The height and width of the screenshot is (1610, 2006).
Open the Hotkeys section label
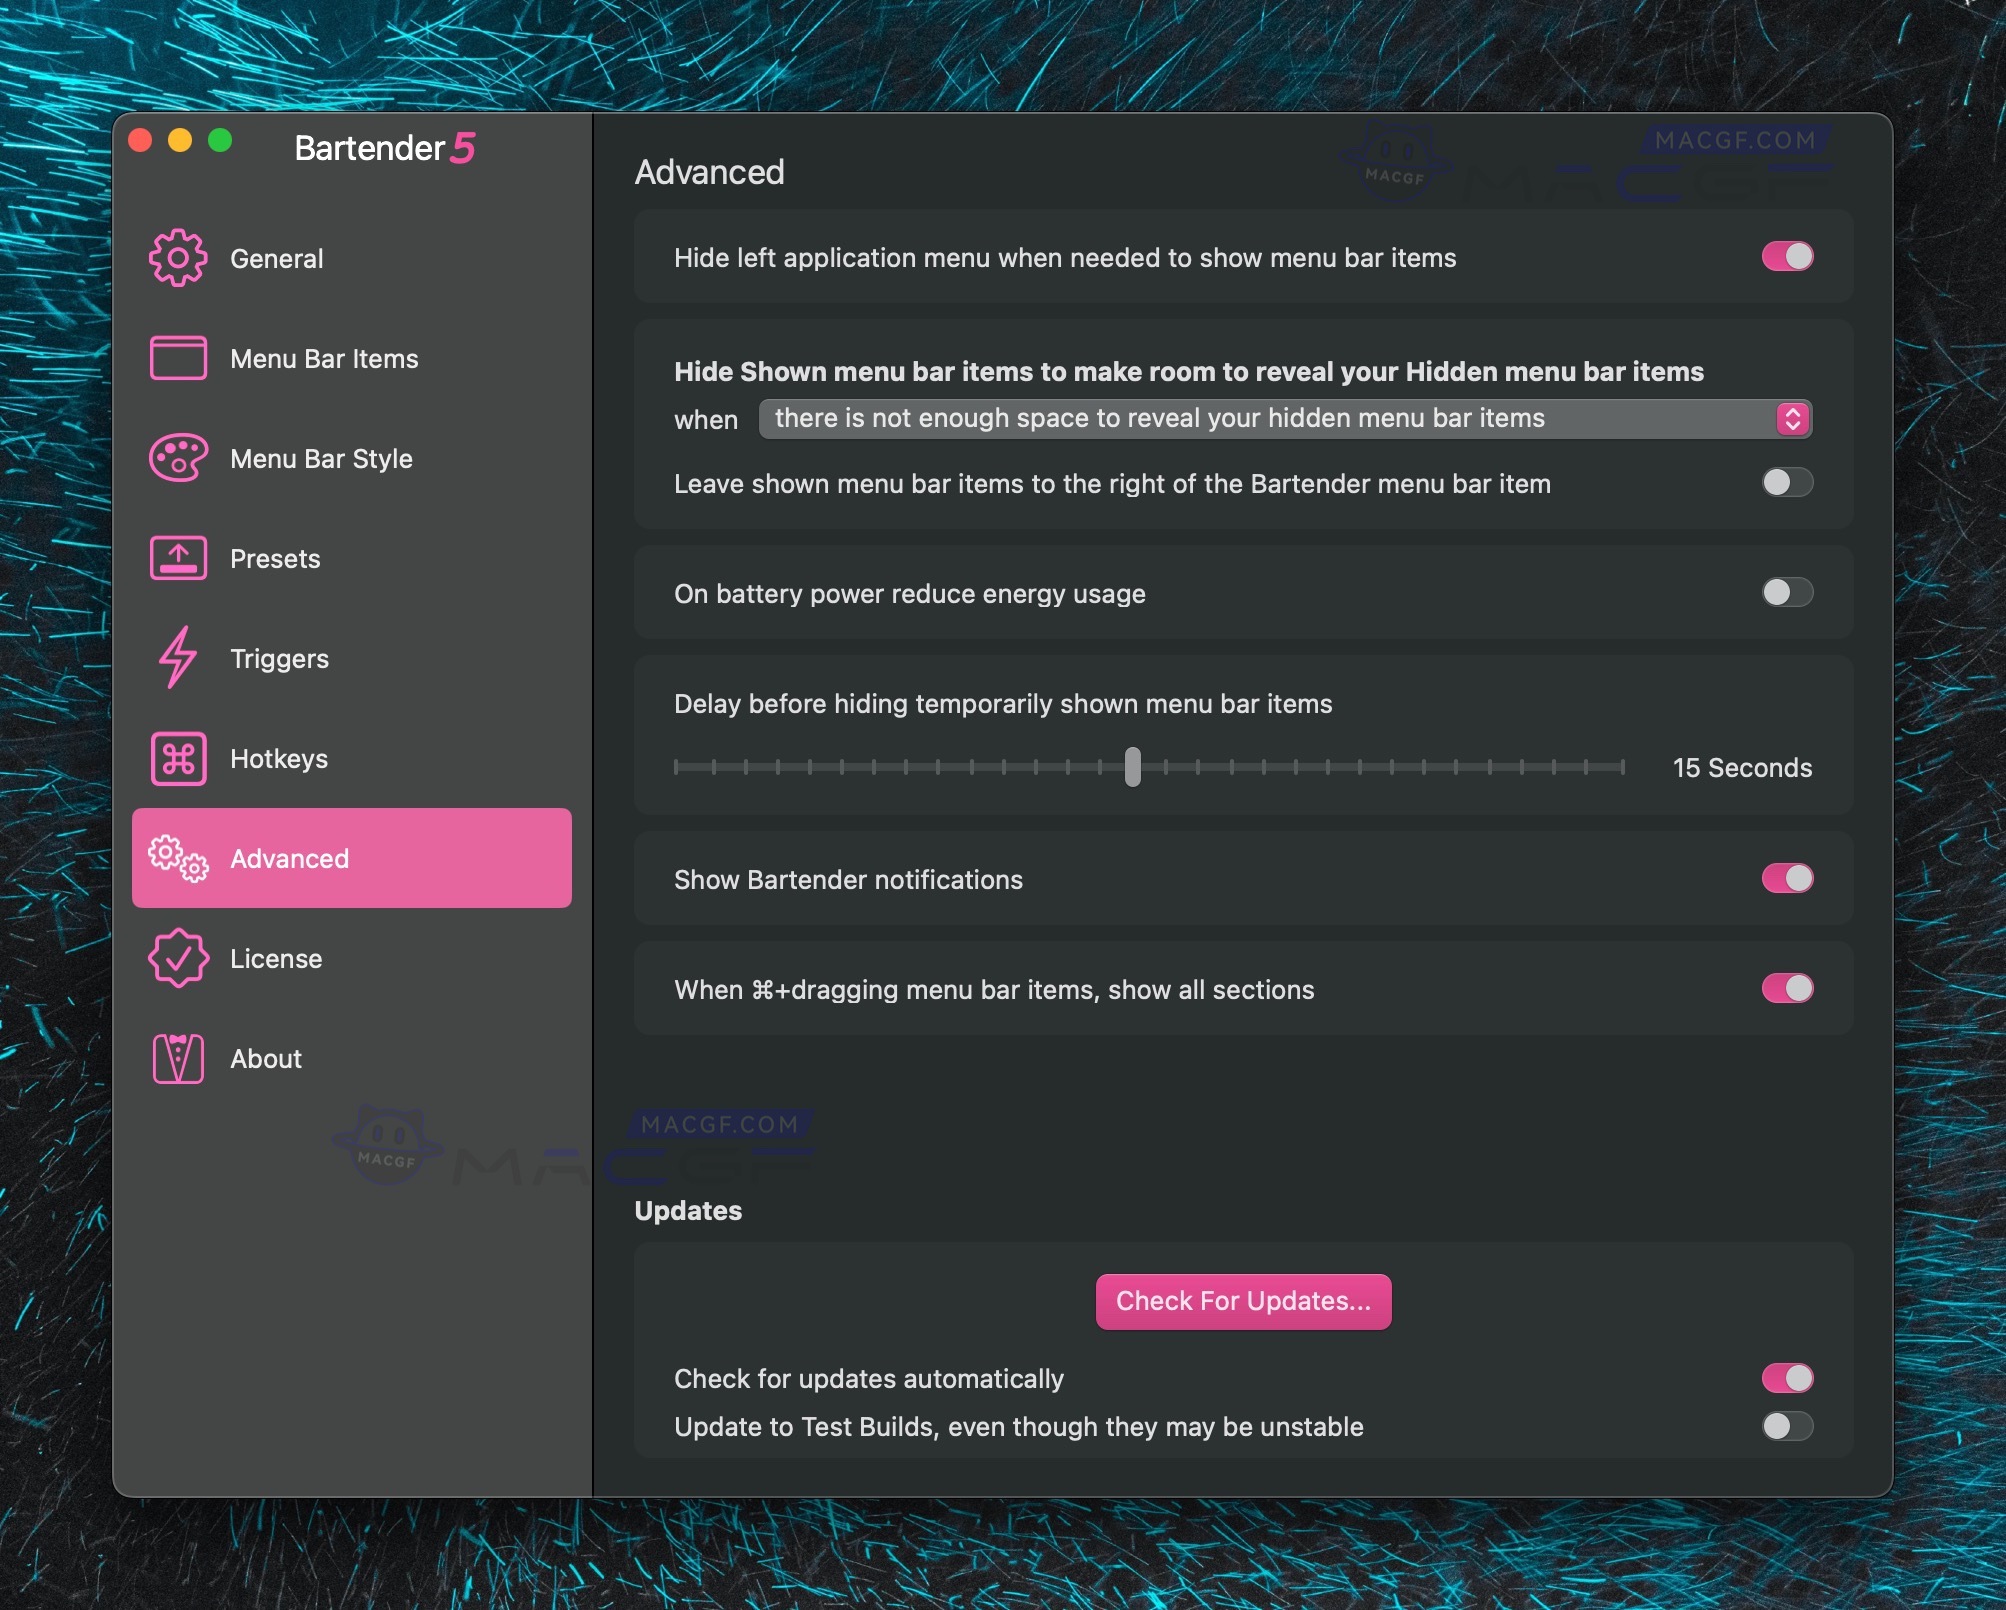[x=279, y=759]
